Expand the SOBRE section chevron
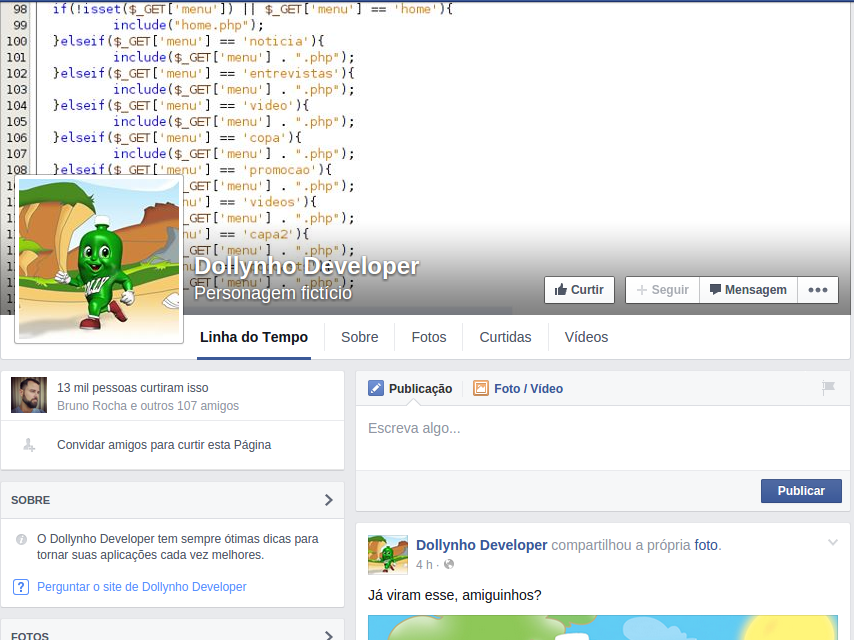The height and width of the screenshot is (640, 854). [328, 500]
